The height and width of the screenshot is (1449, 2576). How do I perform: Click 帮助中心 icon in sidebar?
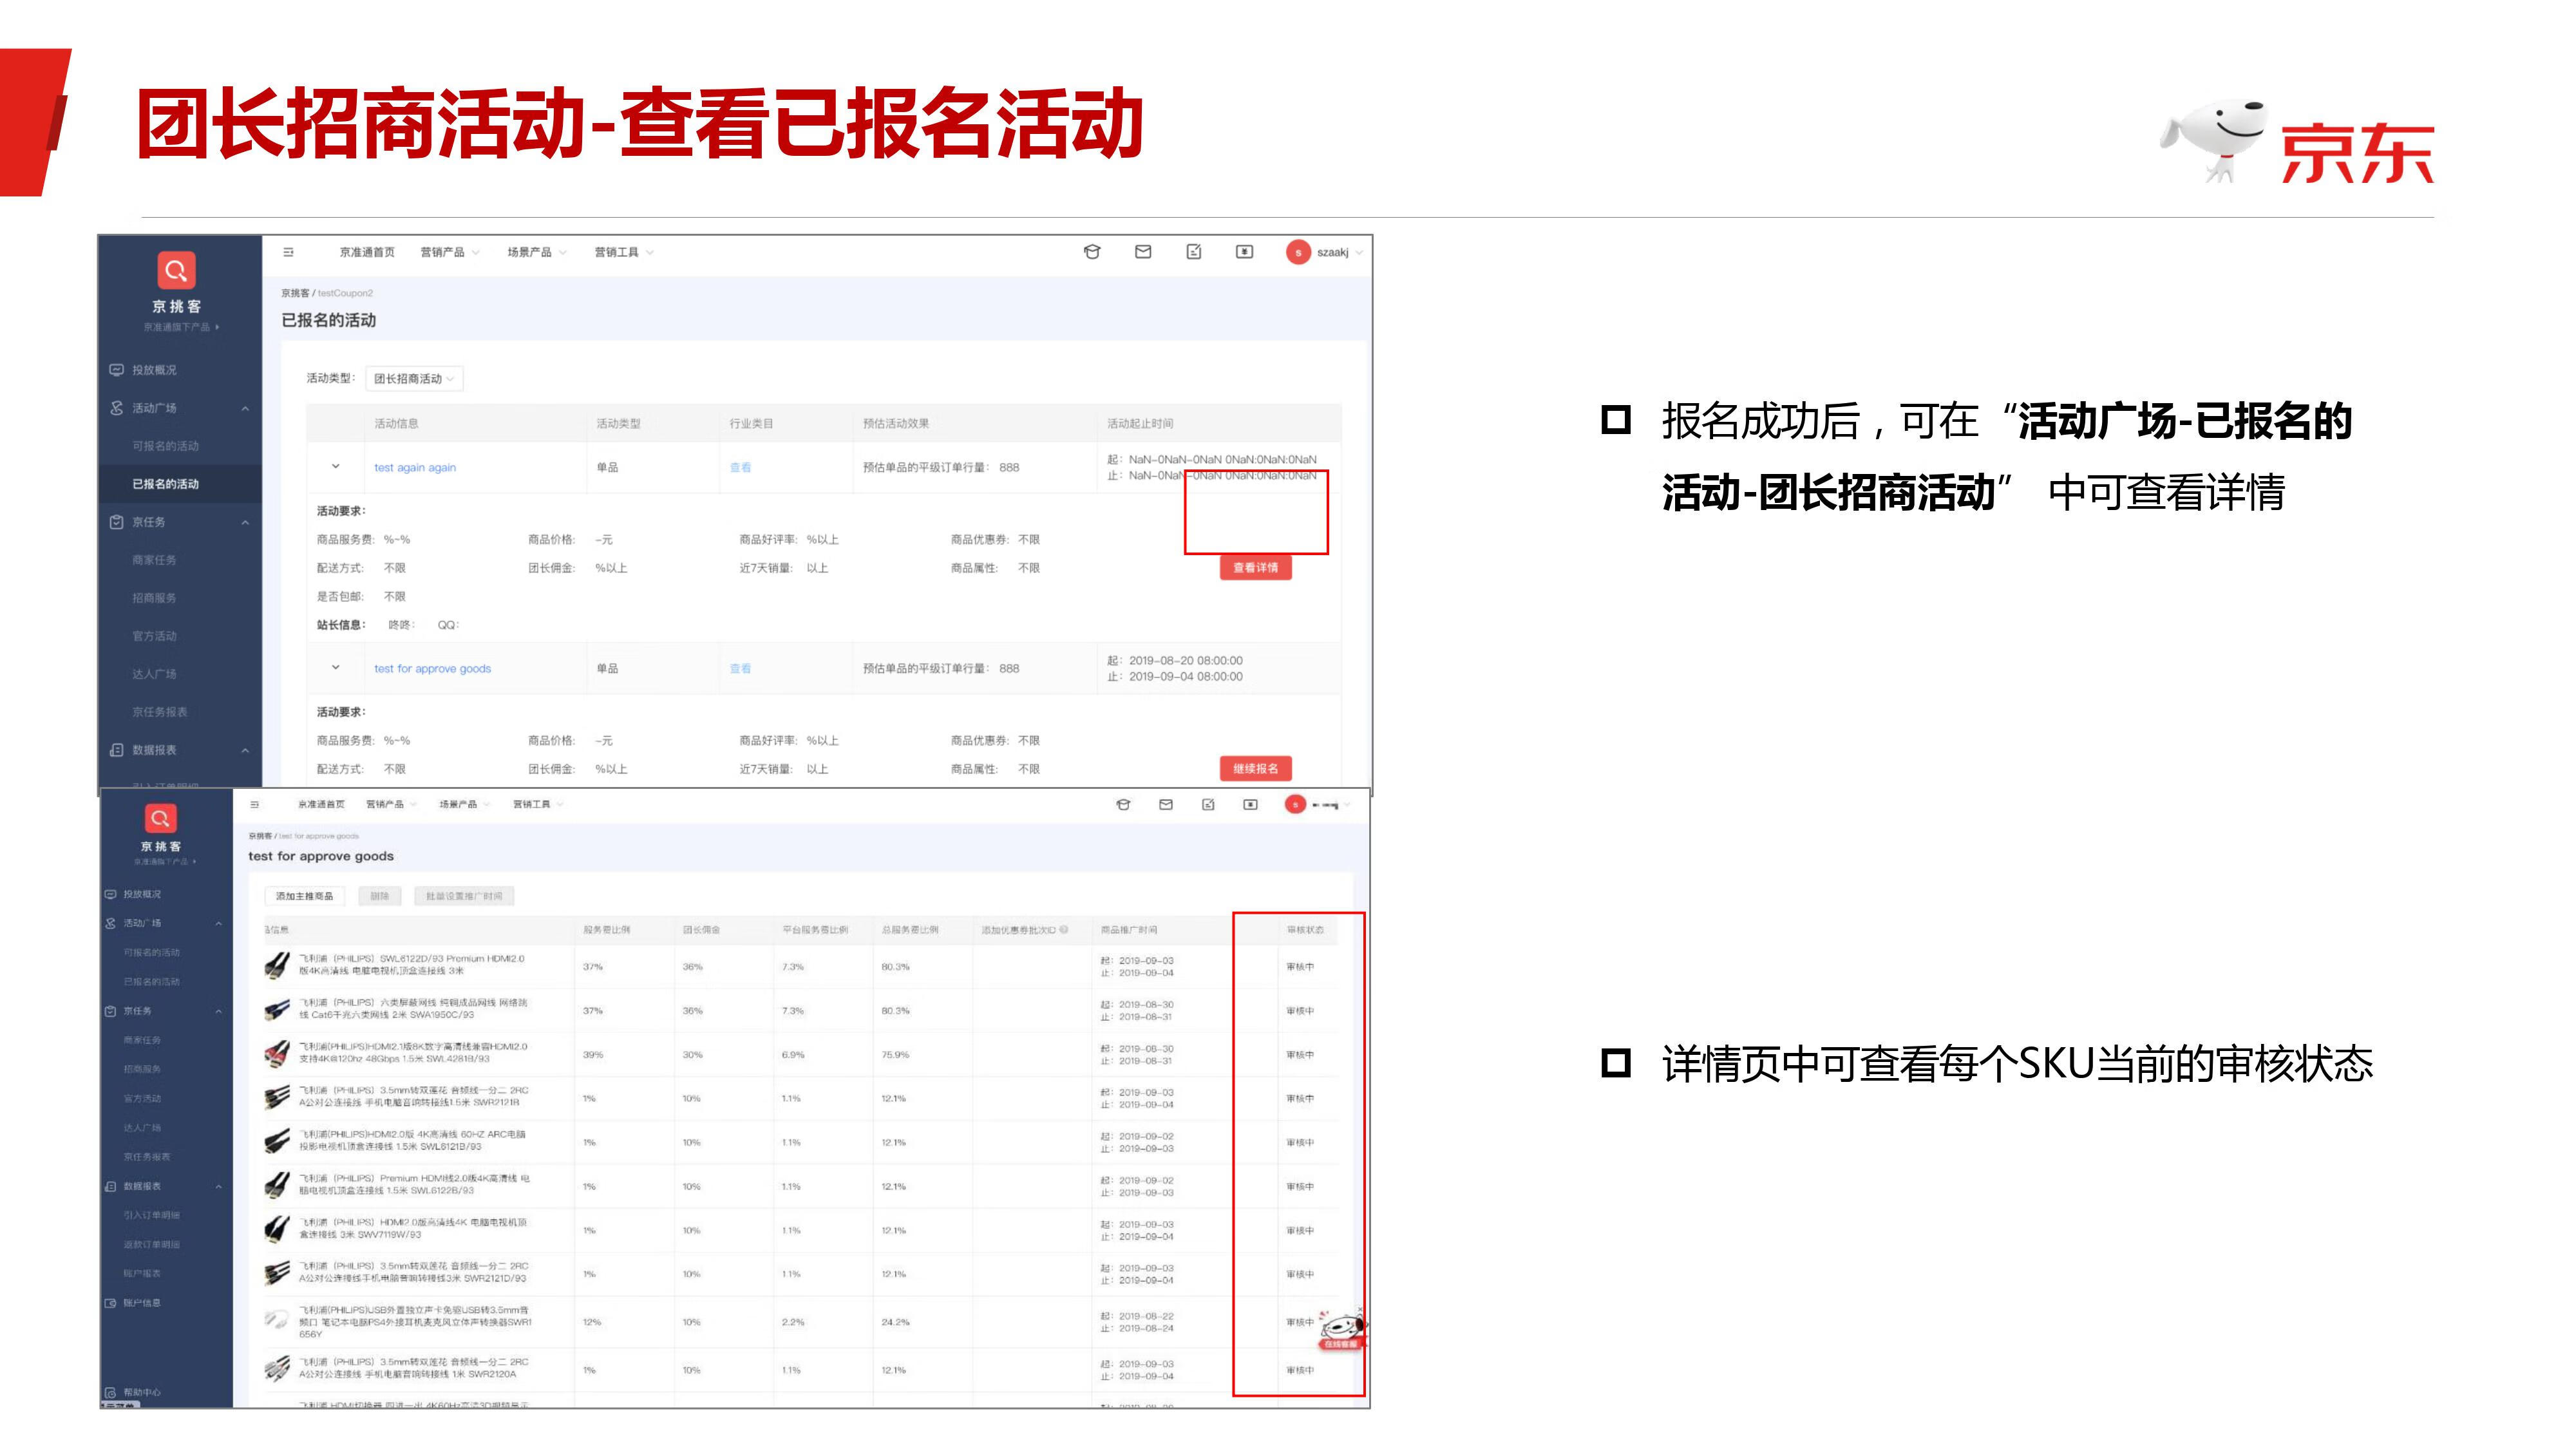111,1392
